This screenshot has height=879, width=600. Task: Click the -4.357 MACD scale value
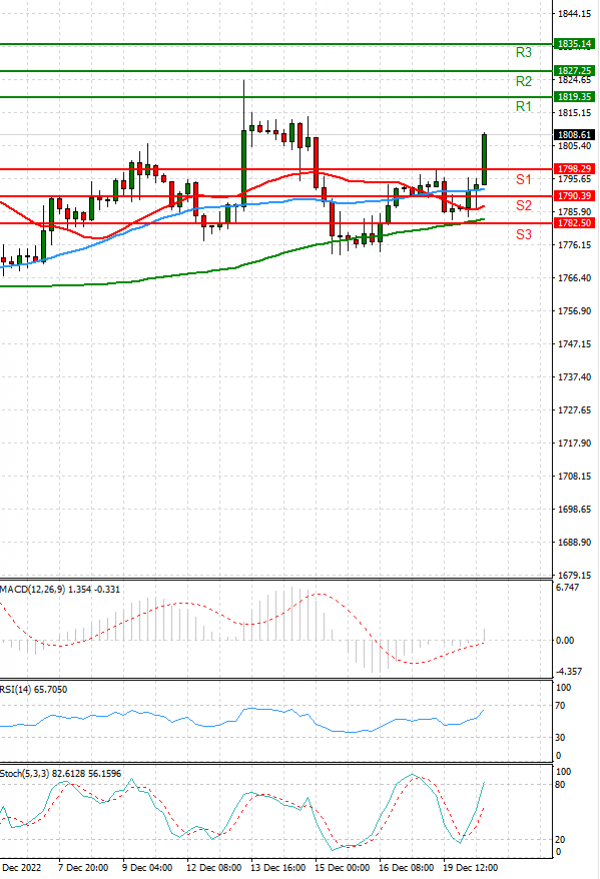point(568,671)
